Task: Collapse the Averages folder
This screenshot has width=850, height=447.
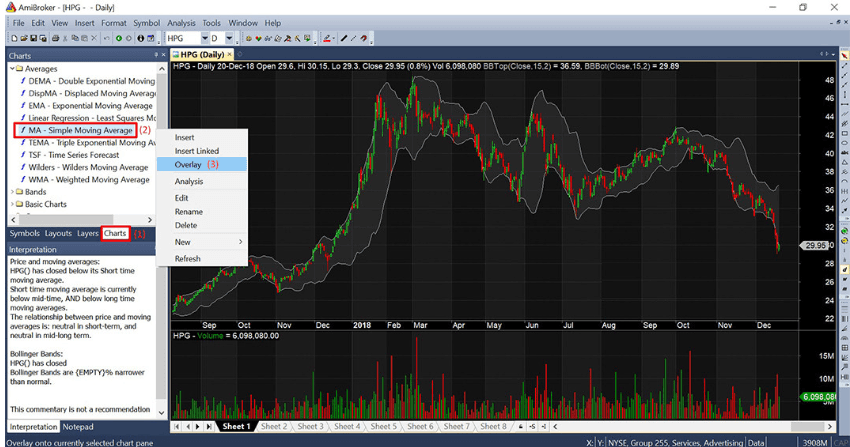Action: 12,69
